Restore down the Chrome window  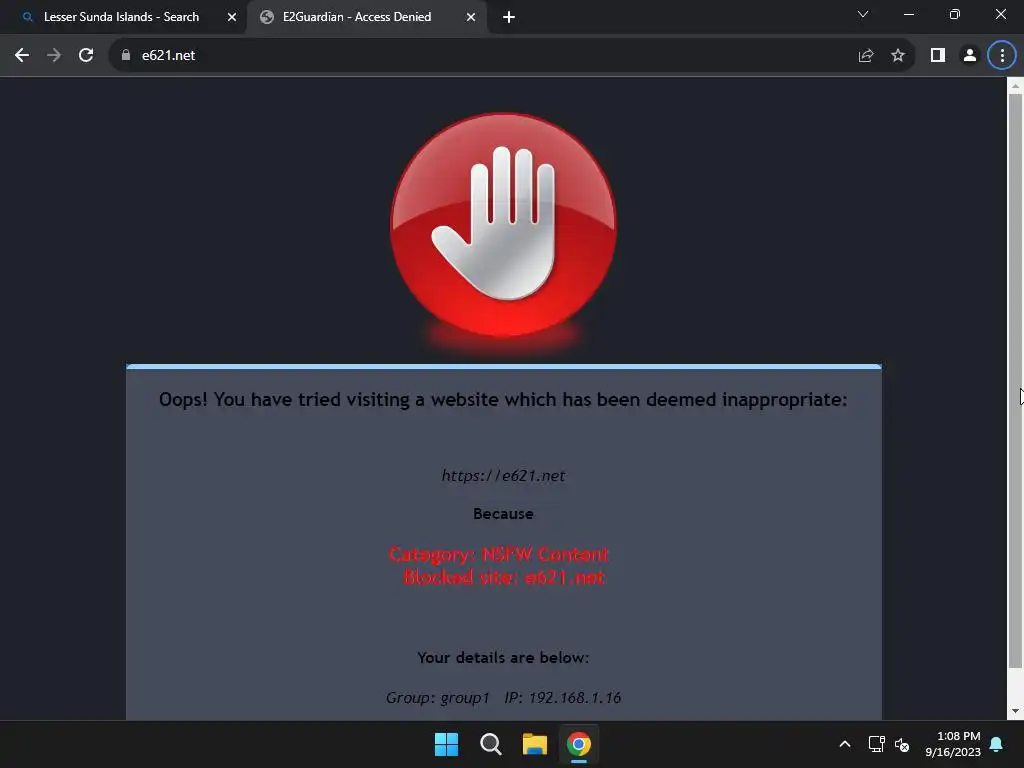(x=954, y=14)
